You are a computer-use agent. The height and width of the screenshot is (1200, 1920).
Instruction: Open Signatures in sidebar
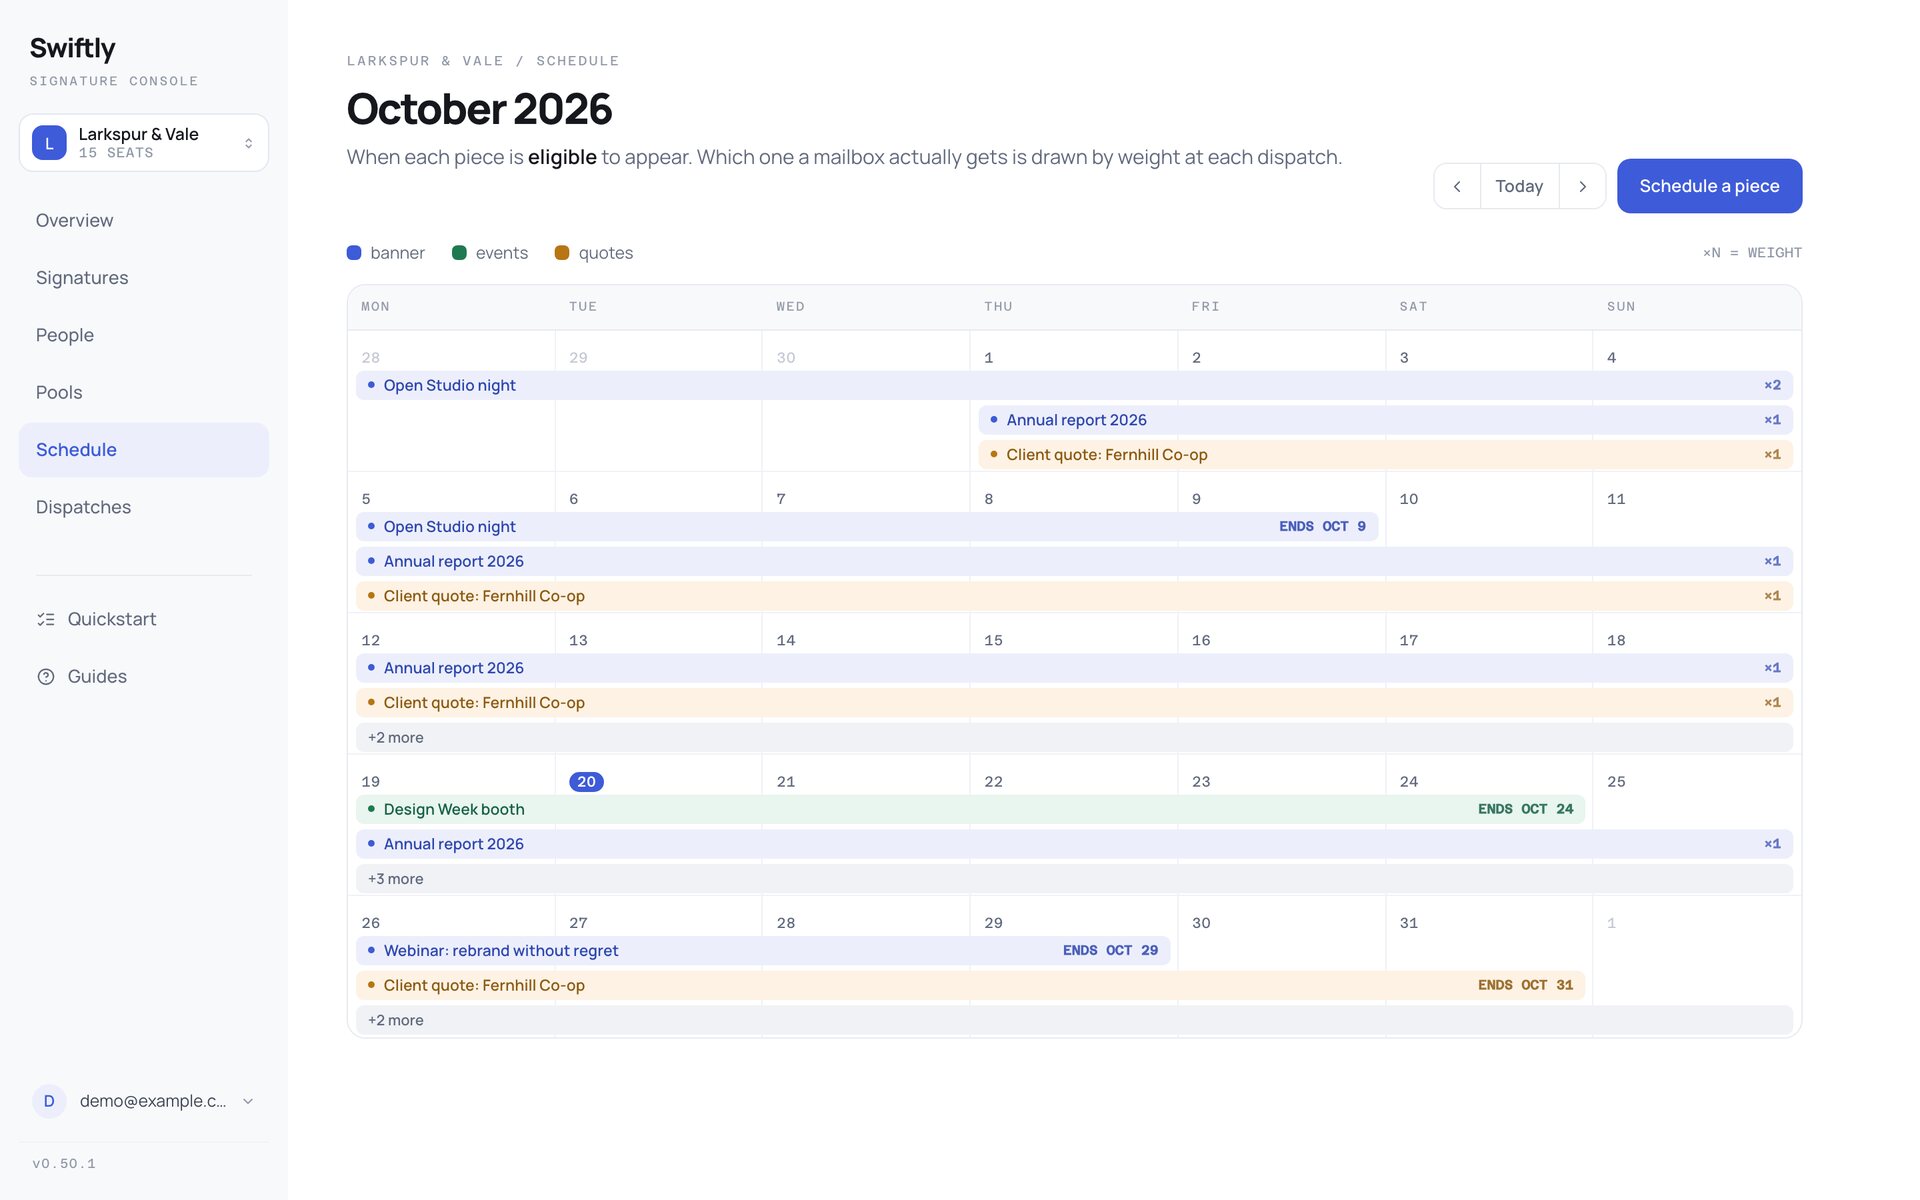144,278
